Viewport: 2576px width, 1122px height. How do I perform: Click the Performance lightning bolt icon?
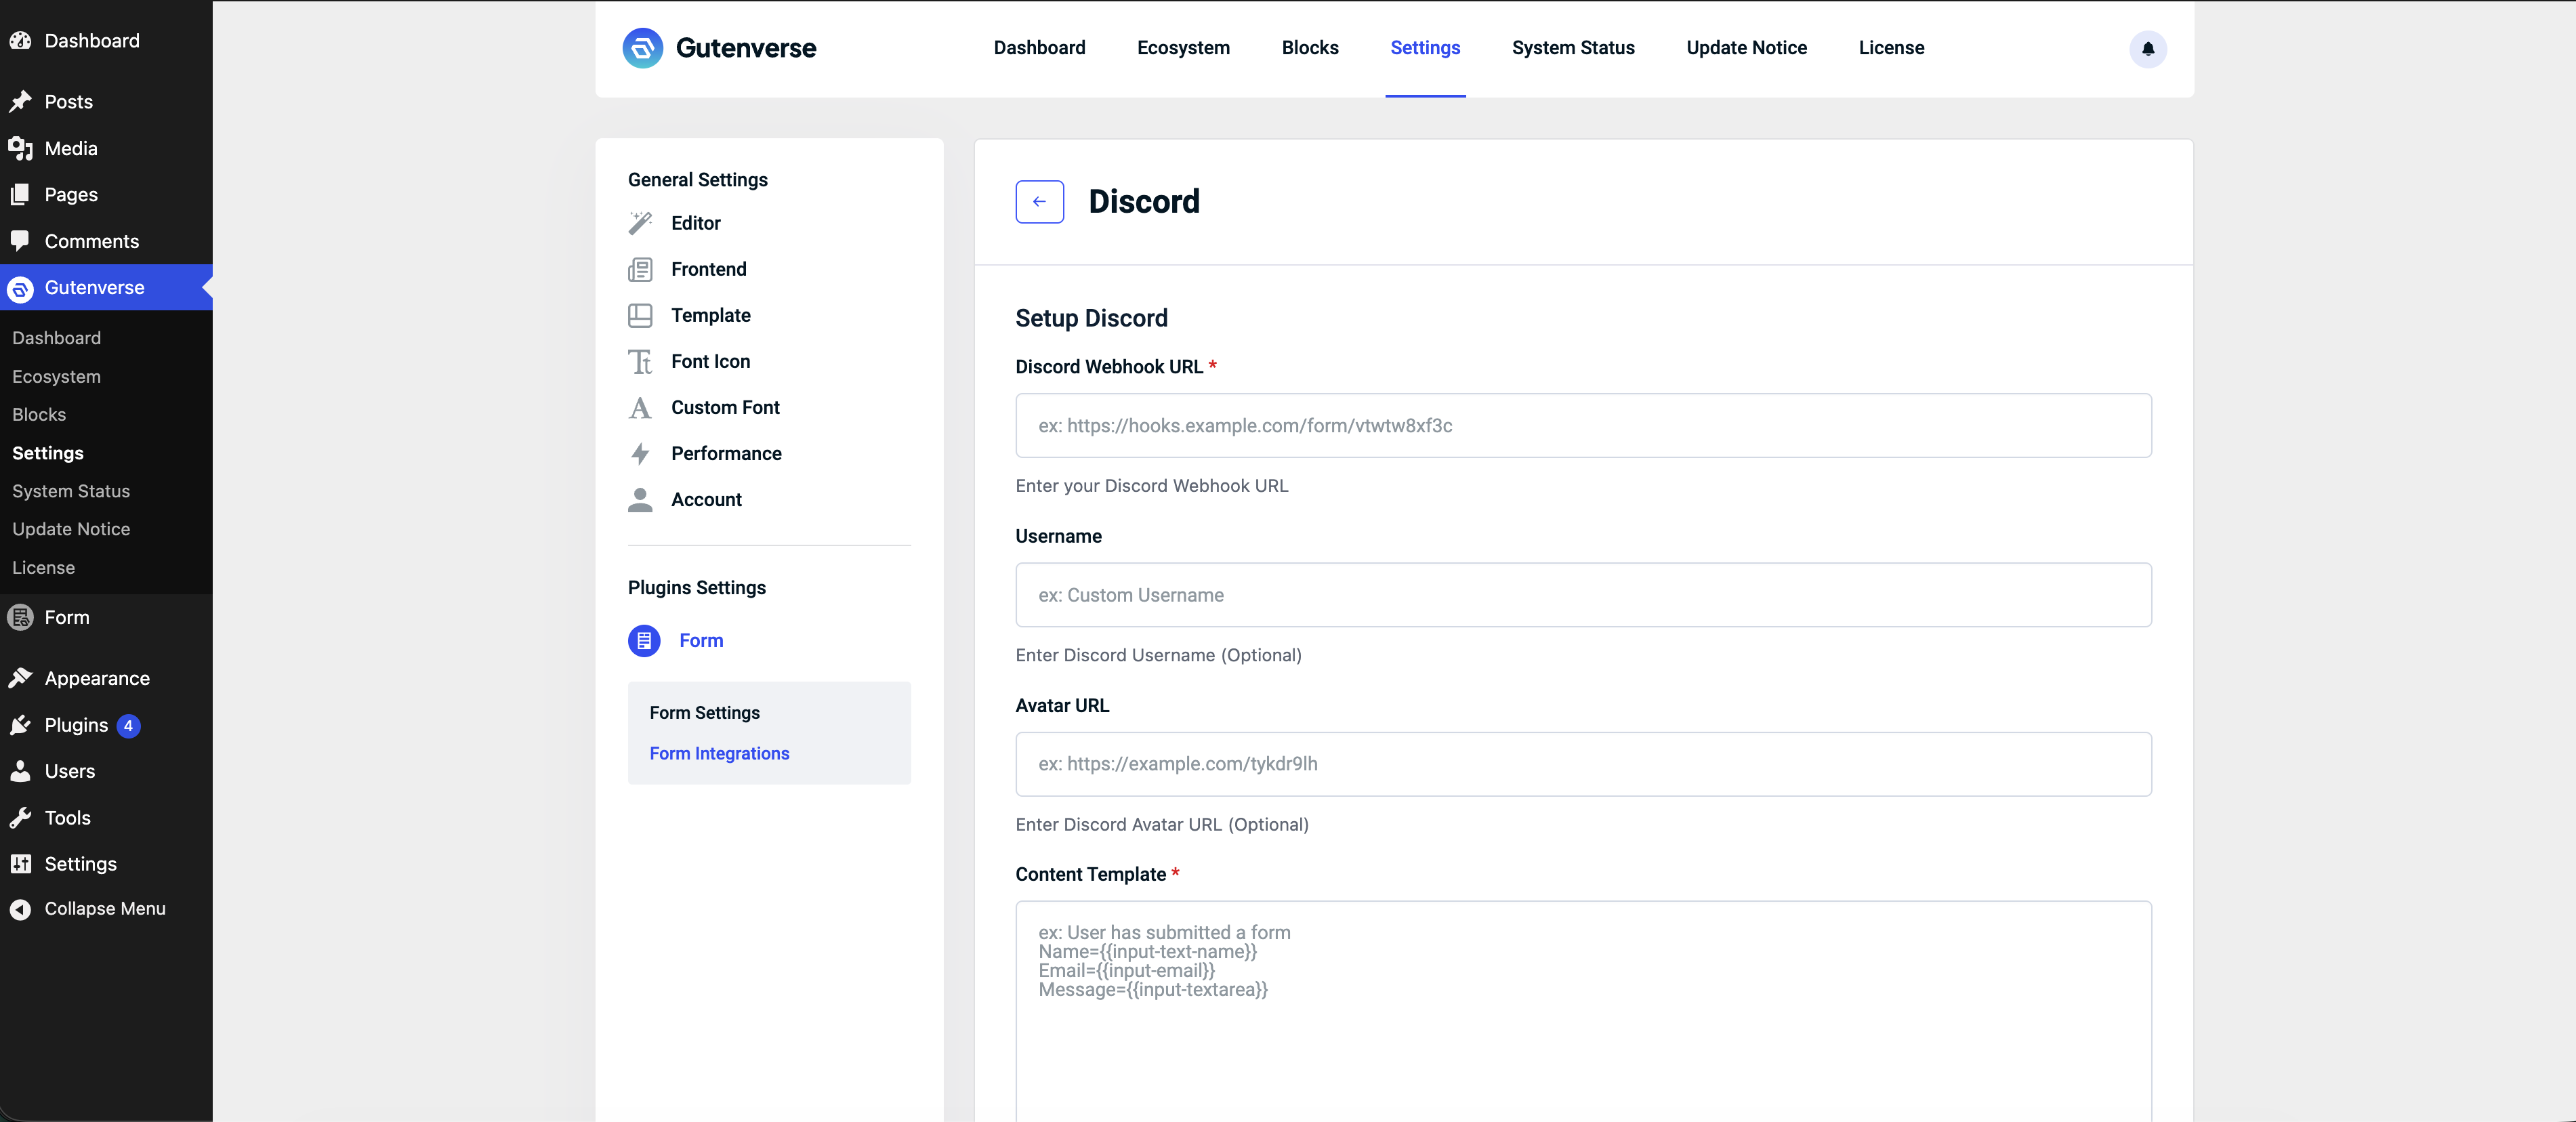coord(640,453)
